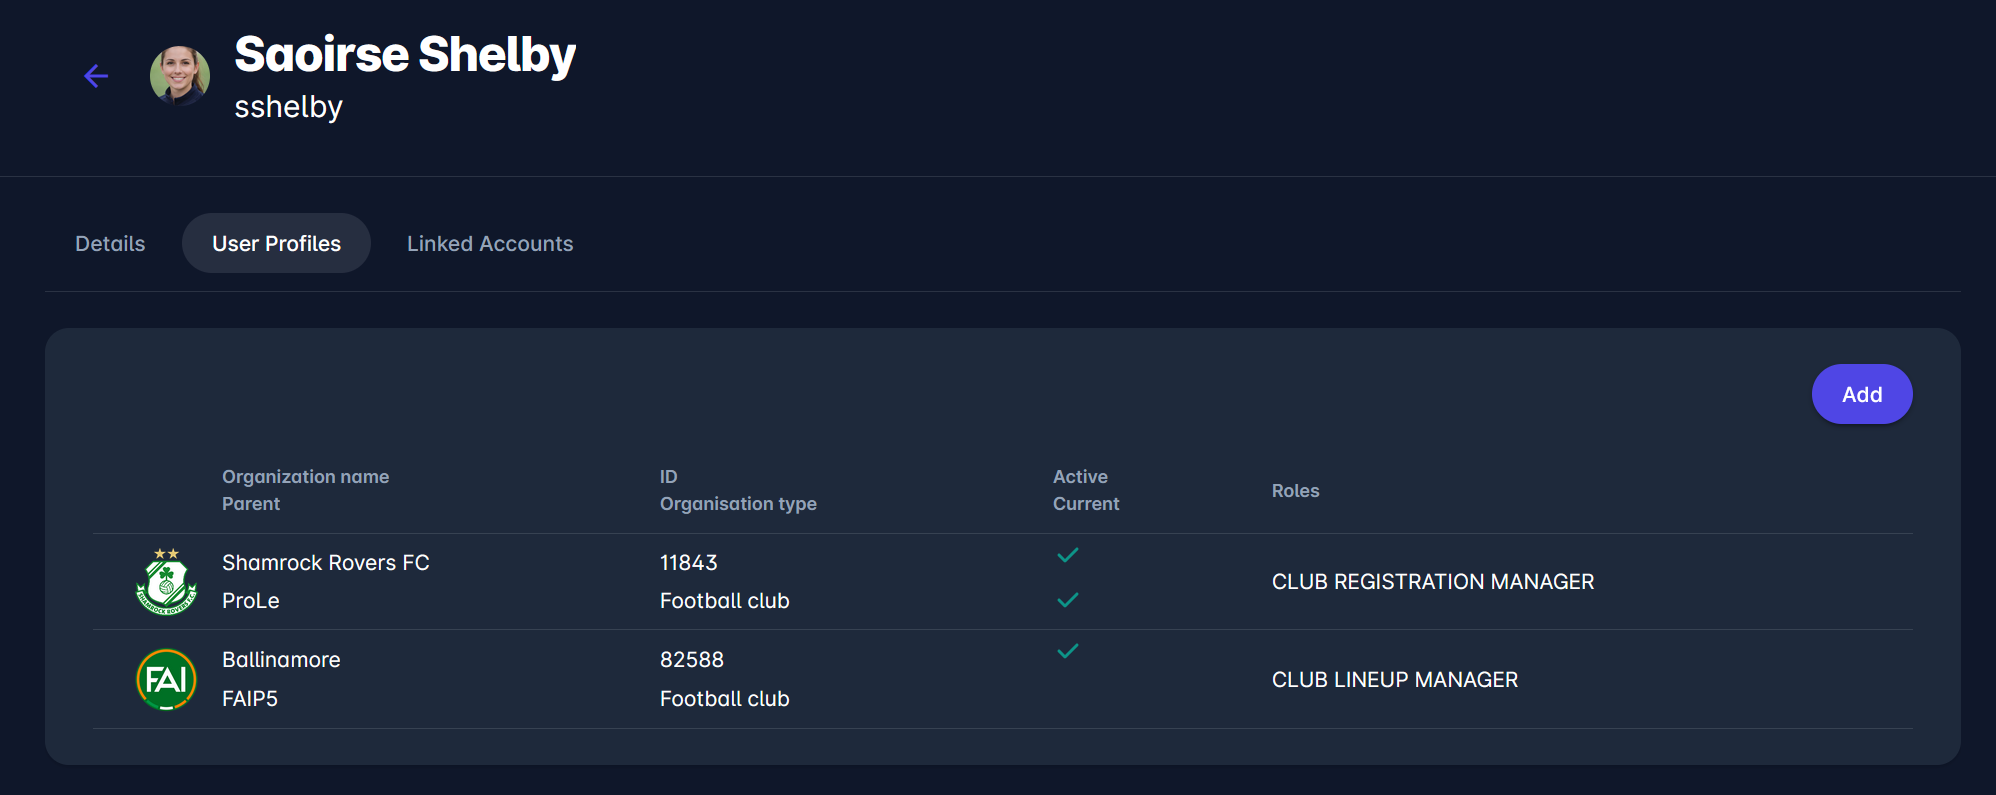1996x795 pixels.
Task: Select the User Profiles tab
Action: click(276, 243)
